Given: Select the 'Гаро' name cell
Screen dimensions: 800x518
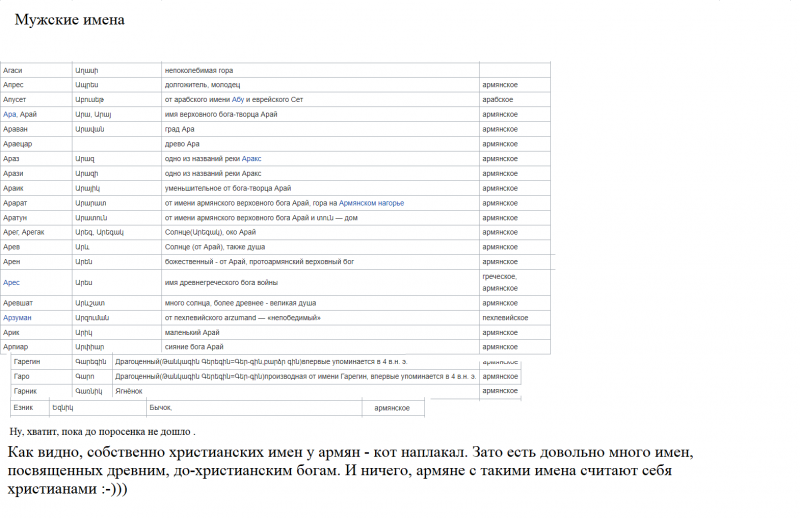Looking at the screenshot, I should pos(42,376).
